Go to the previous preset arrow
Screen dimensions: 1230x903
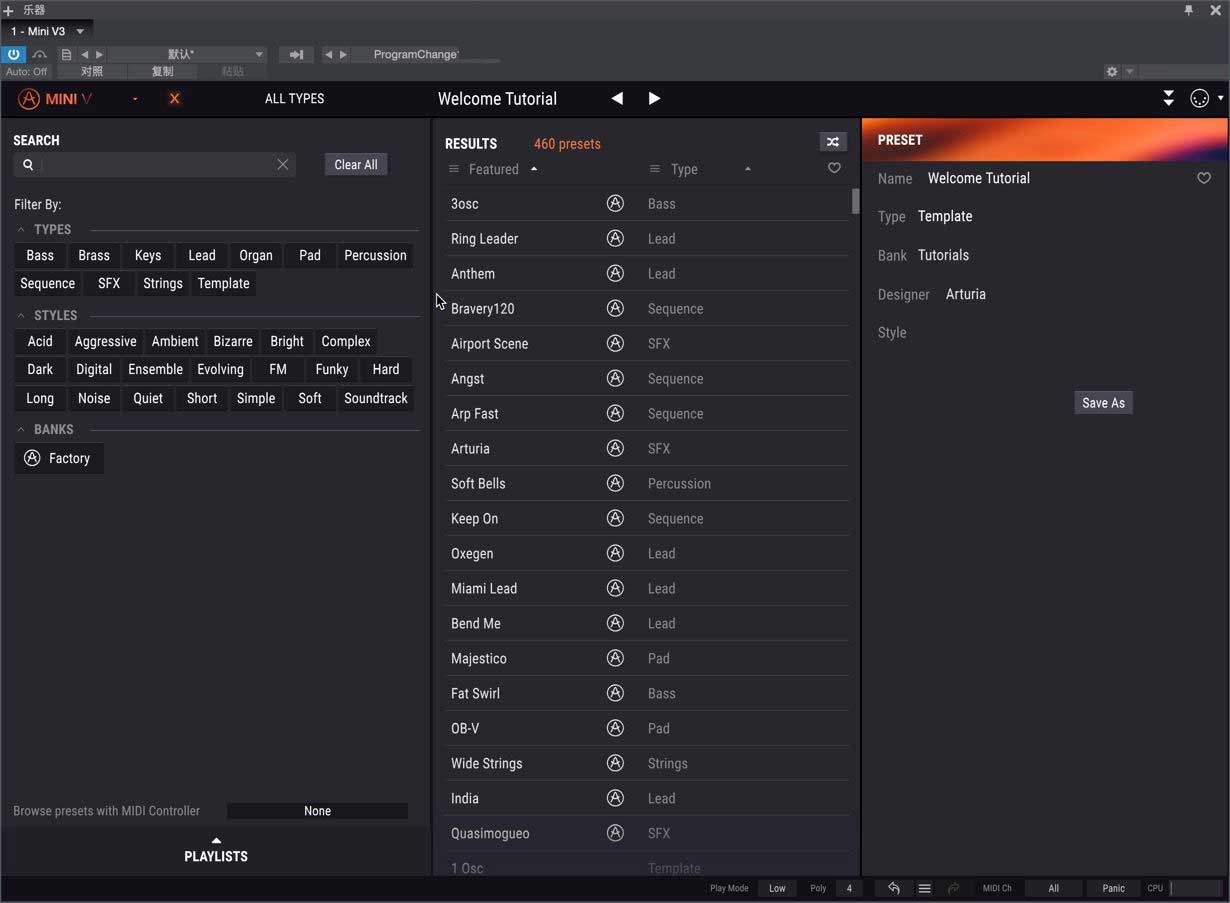pos(617,98)
